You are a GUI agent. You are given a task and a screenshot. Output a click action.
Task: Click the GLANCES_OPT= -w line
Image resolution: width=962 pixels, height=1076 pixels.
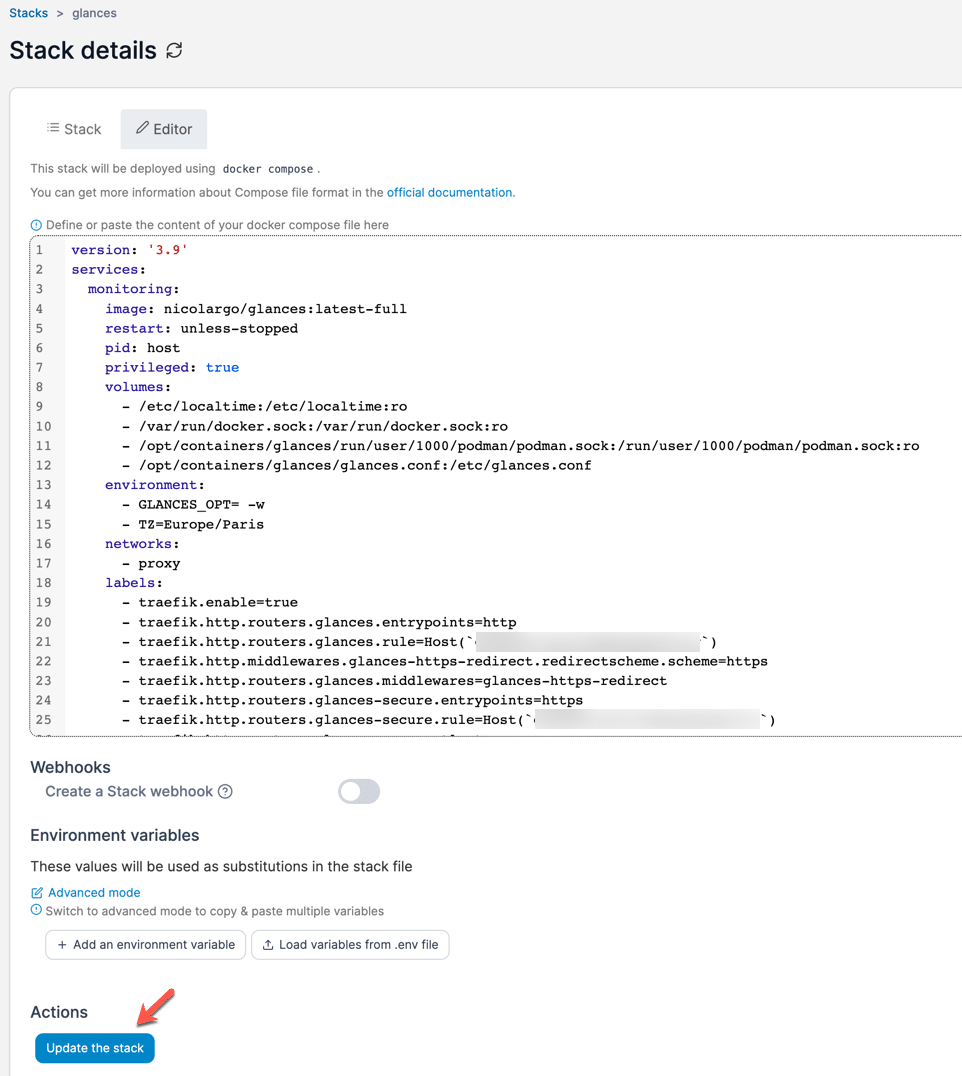pos(193,504)
